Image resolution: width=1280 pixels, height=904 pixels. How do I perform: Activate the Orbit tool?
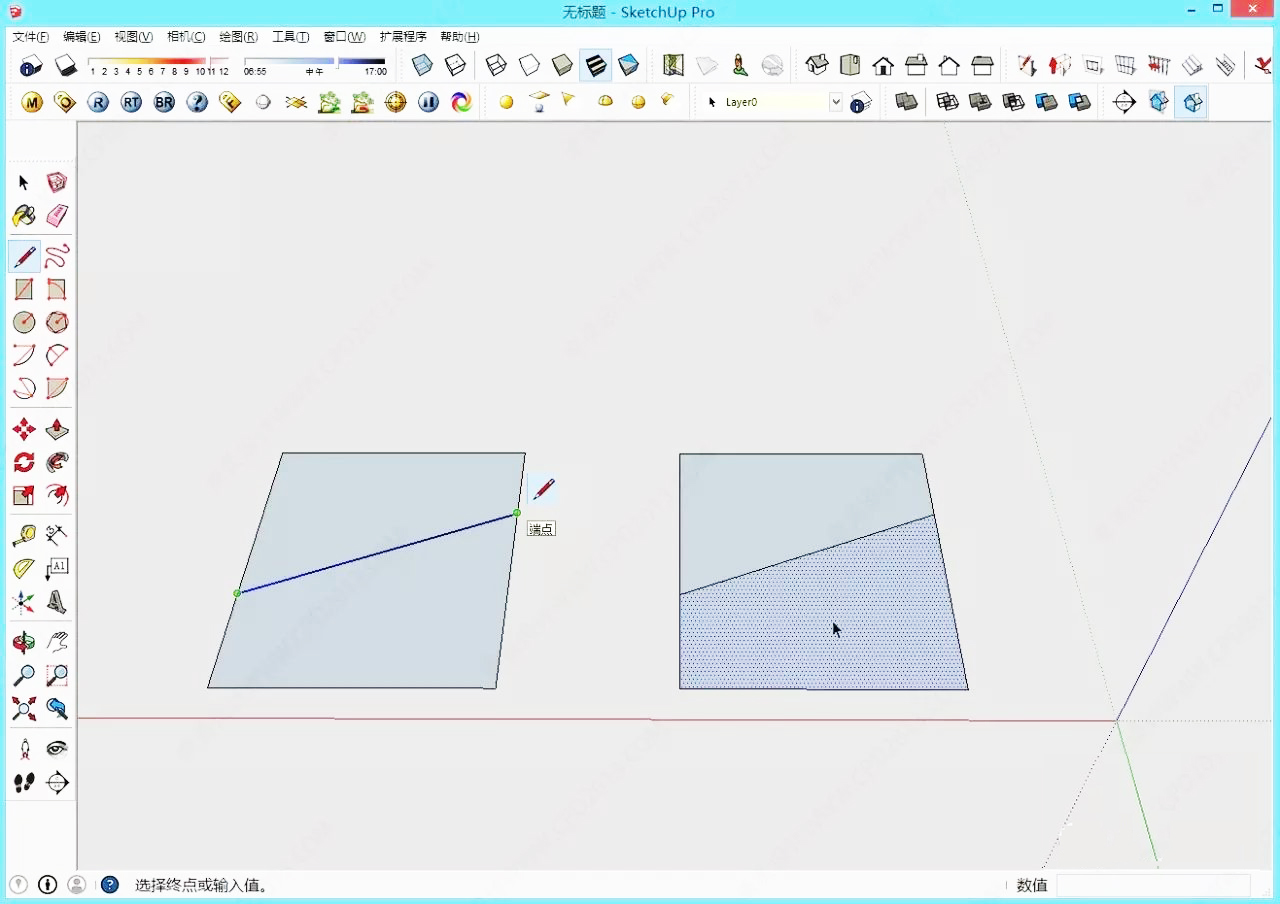24,643
